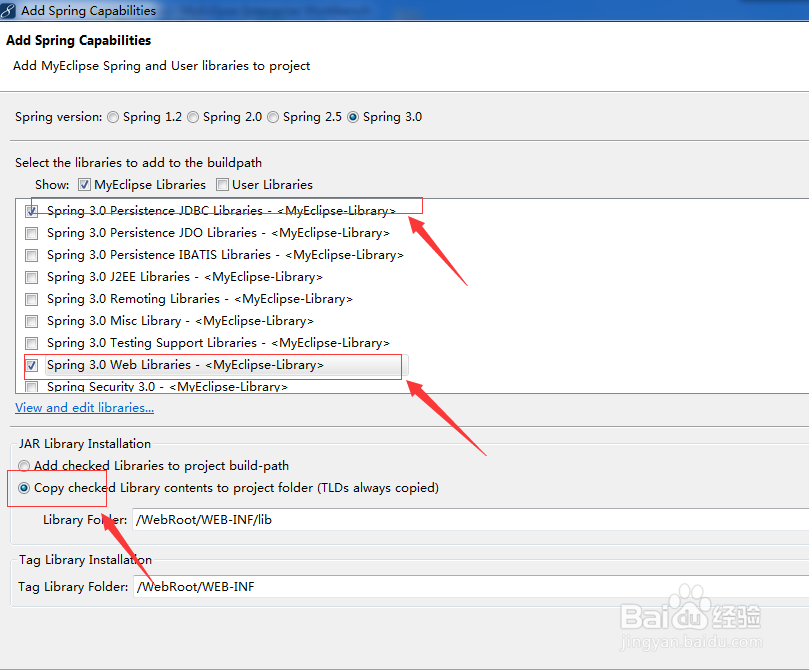This screenshot has width=809, height=670.
Task: Select the Spring 3.0 J2EE Libraries row text
Action: click(185, 277)
